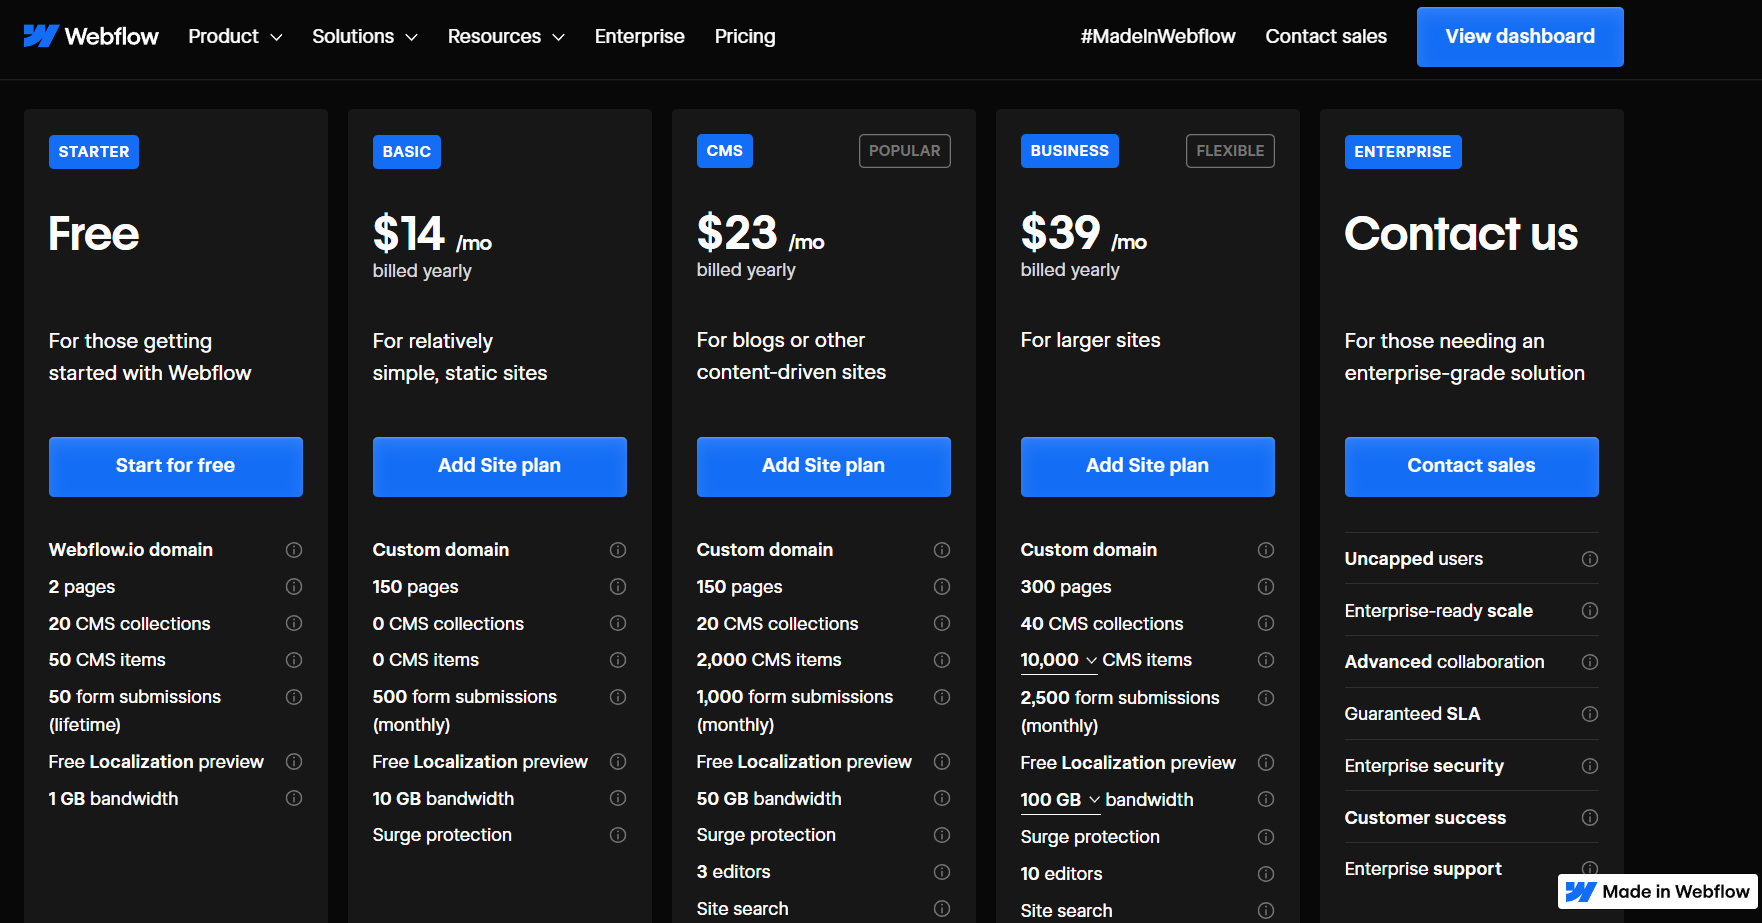This screenshot has width=1762, height=923.
Task: Open info for 40 CMS collections
Action: 1266,623
